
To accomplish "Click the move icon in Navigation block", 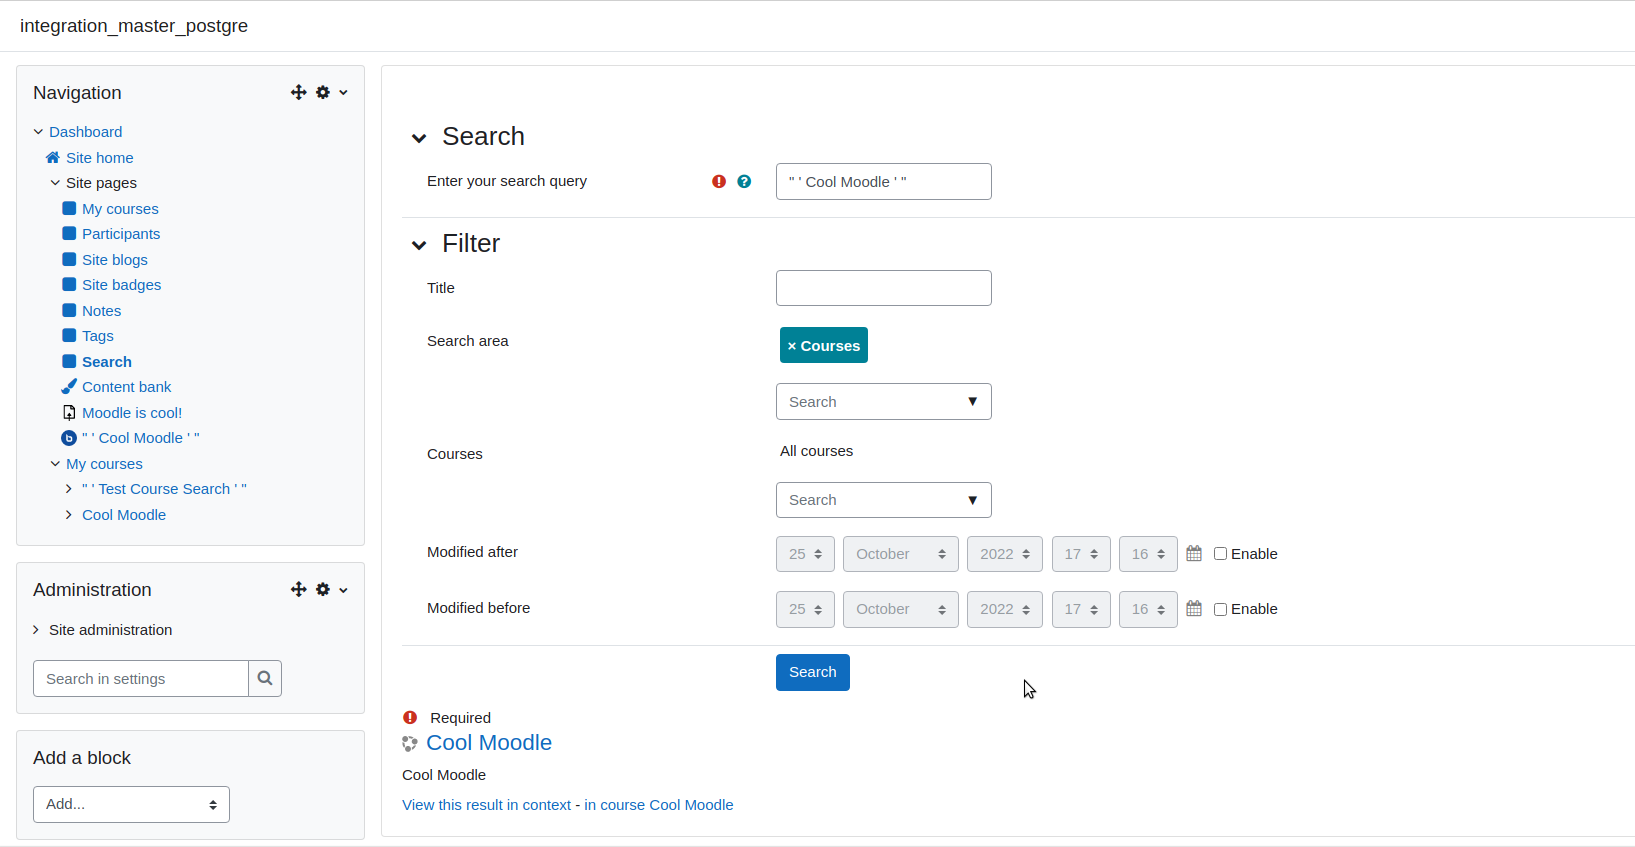I will (298, 92).
